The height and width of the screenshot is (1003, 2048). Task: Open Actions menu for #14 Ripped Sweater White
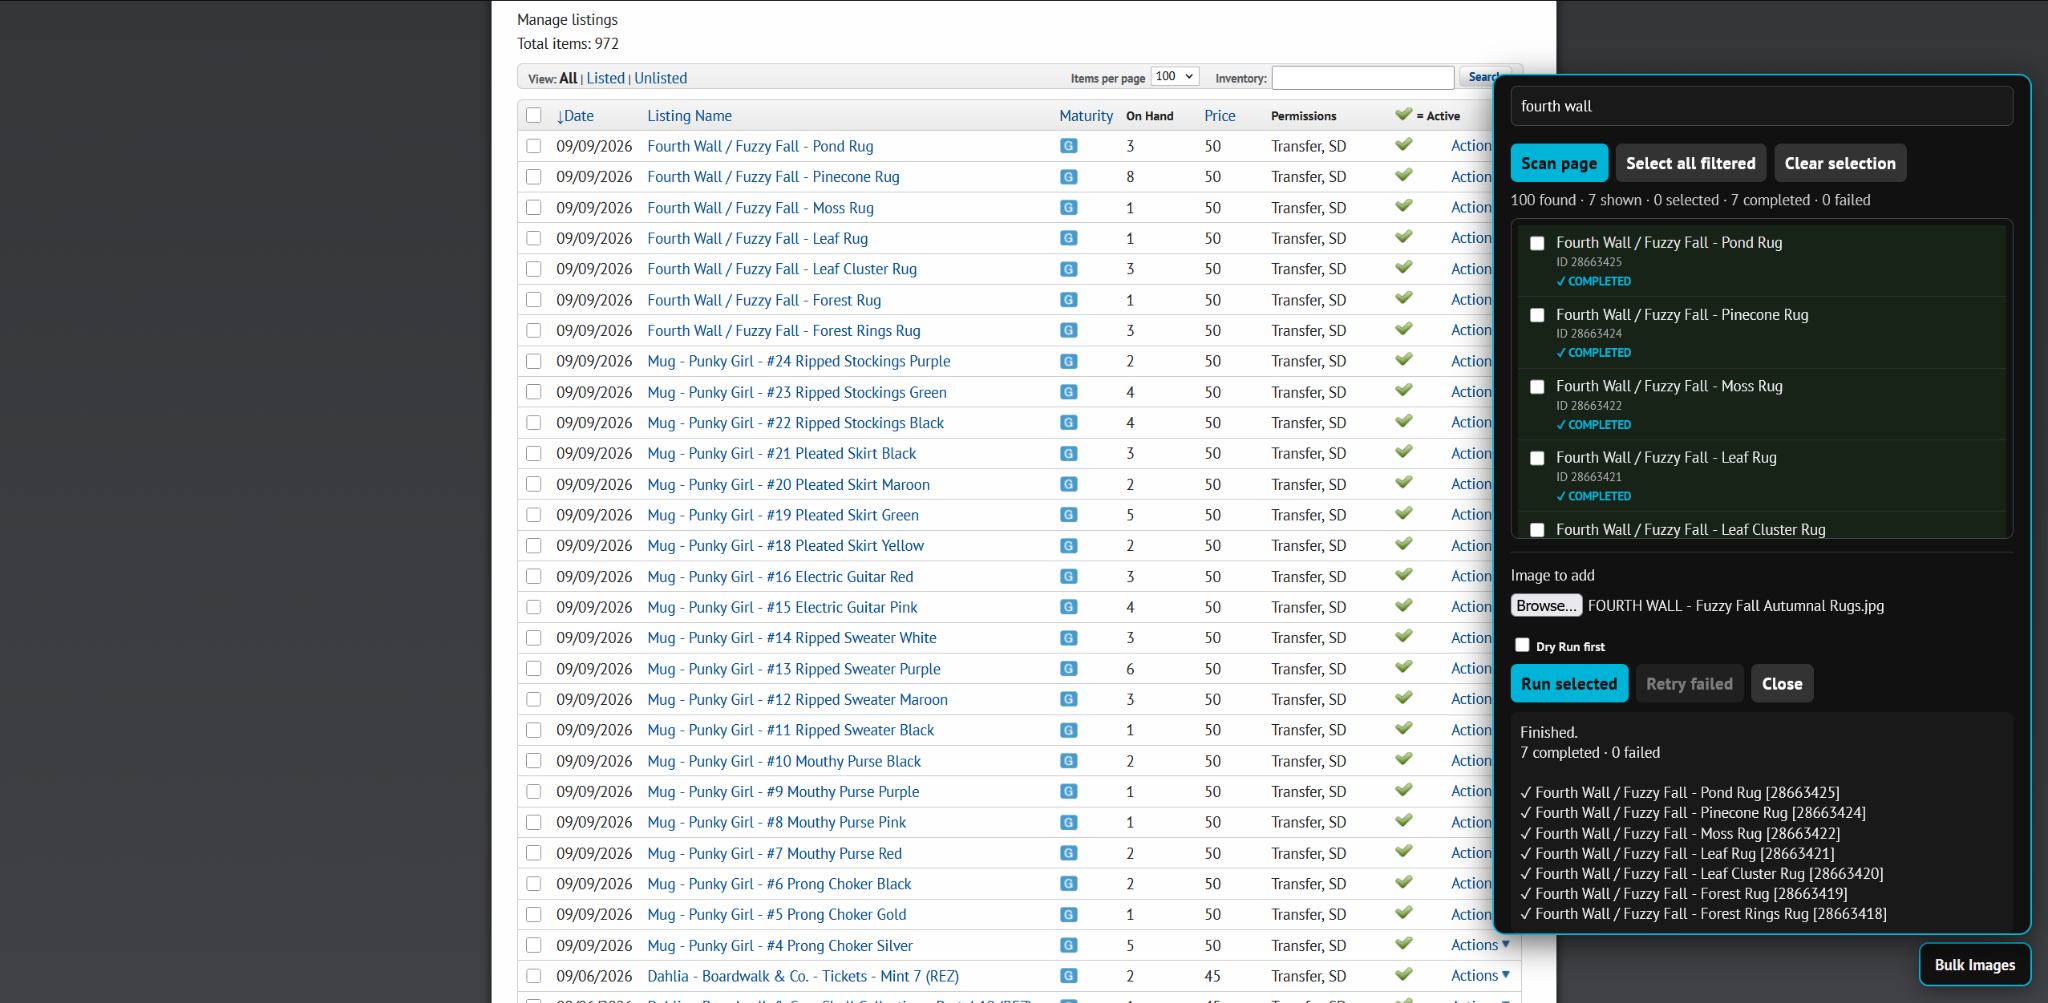pos(1471,638)
